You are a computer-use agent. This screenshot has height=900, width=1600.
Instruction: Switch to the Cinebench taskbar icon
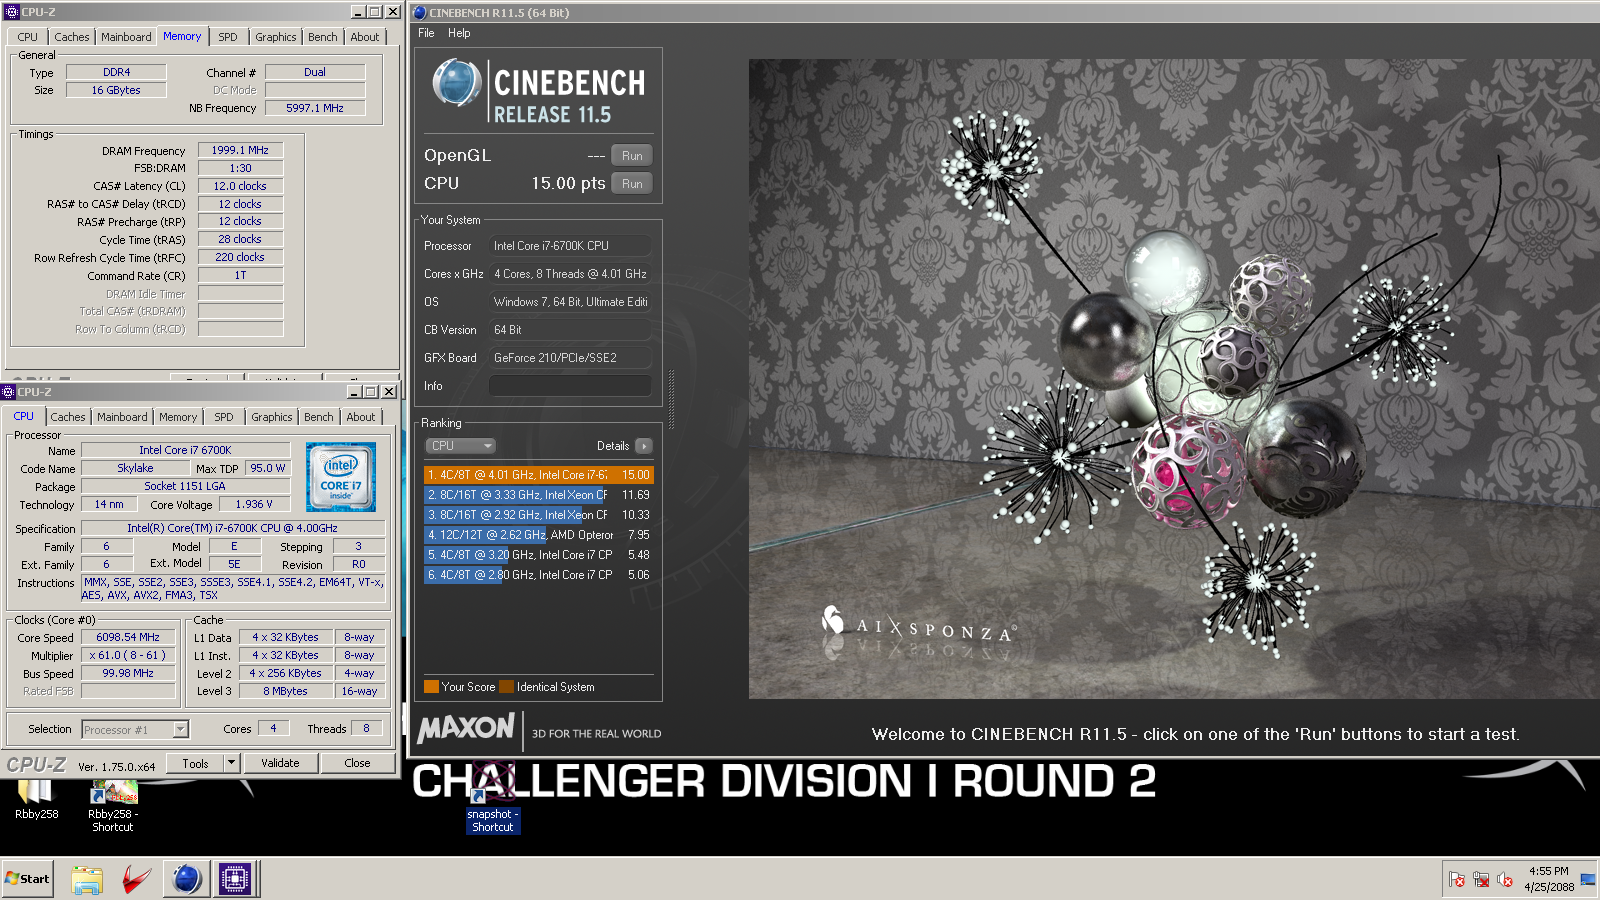point(186,879)
